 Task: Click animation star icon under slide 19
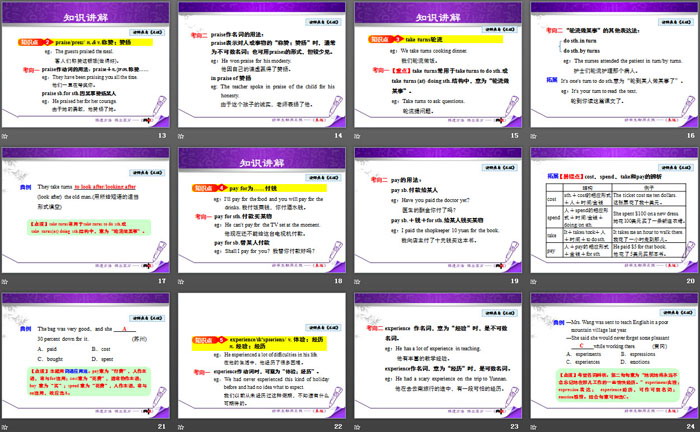[x=357, y=282]
